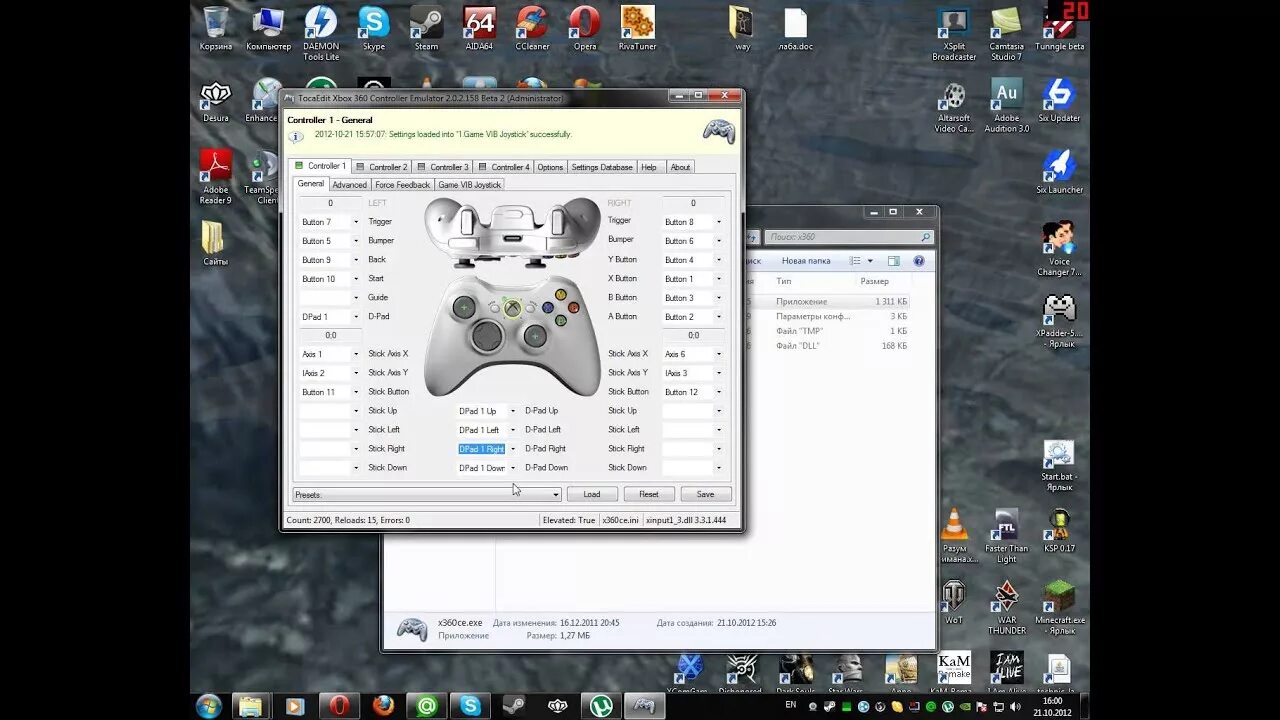The width and height of the screenshot is (1280, 720).
Task: Open the Desura desktop shortcut
Action: click(x=215, y=99)
